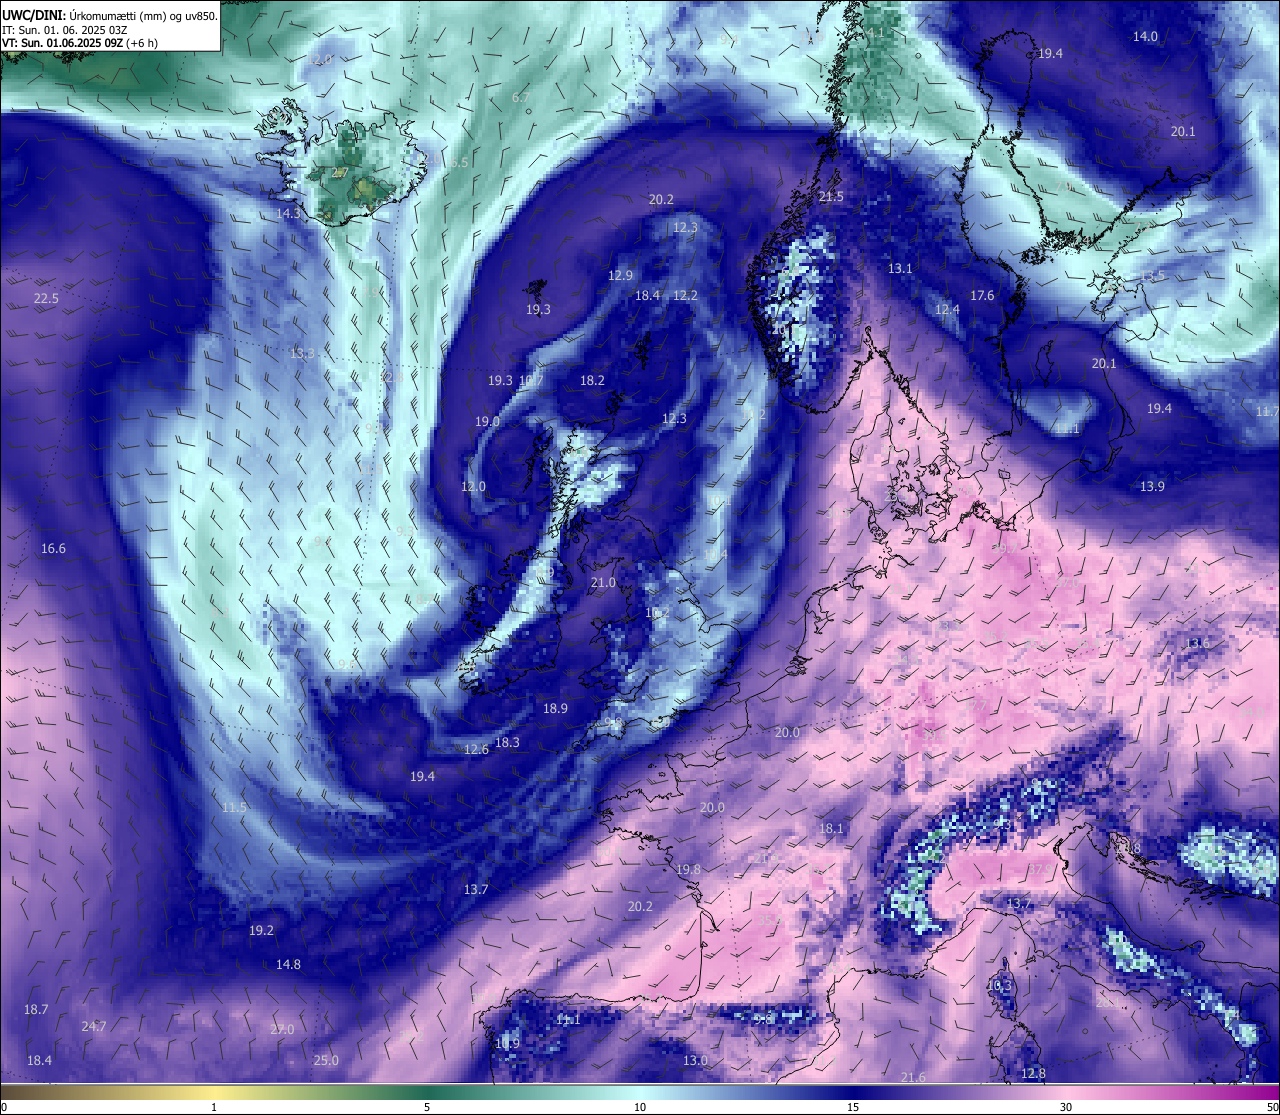Click the initial time line 'IT: Sun. 01. 06. 2025 03Z'
Viewport: 1280px width, 1115px height.
(64, 30)
